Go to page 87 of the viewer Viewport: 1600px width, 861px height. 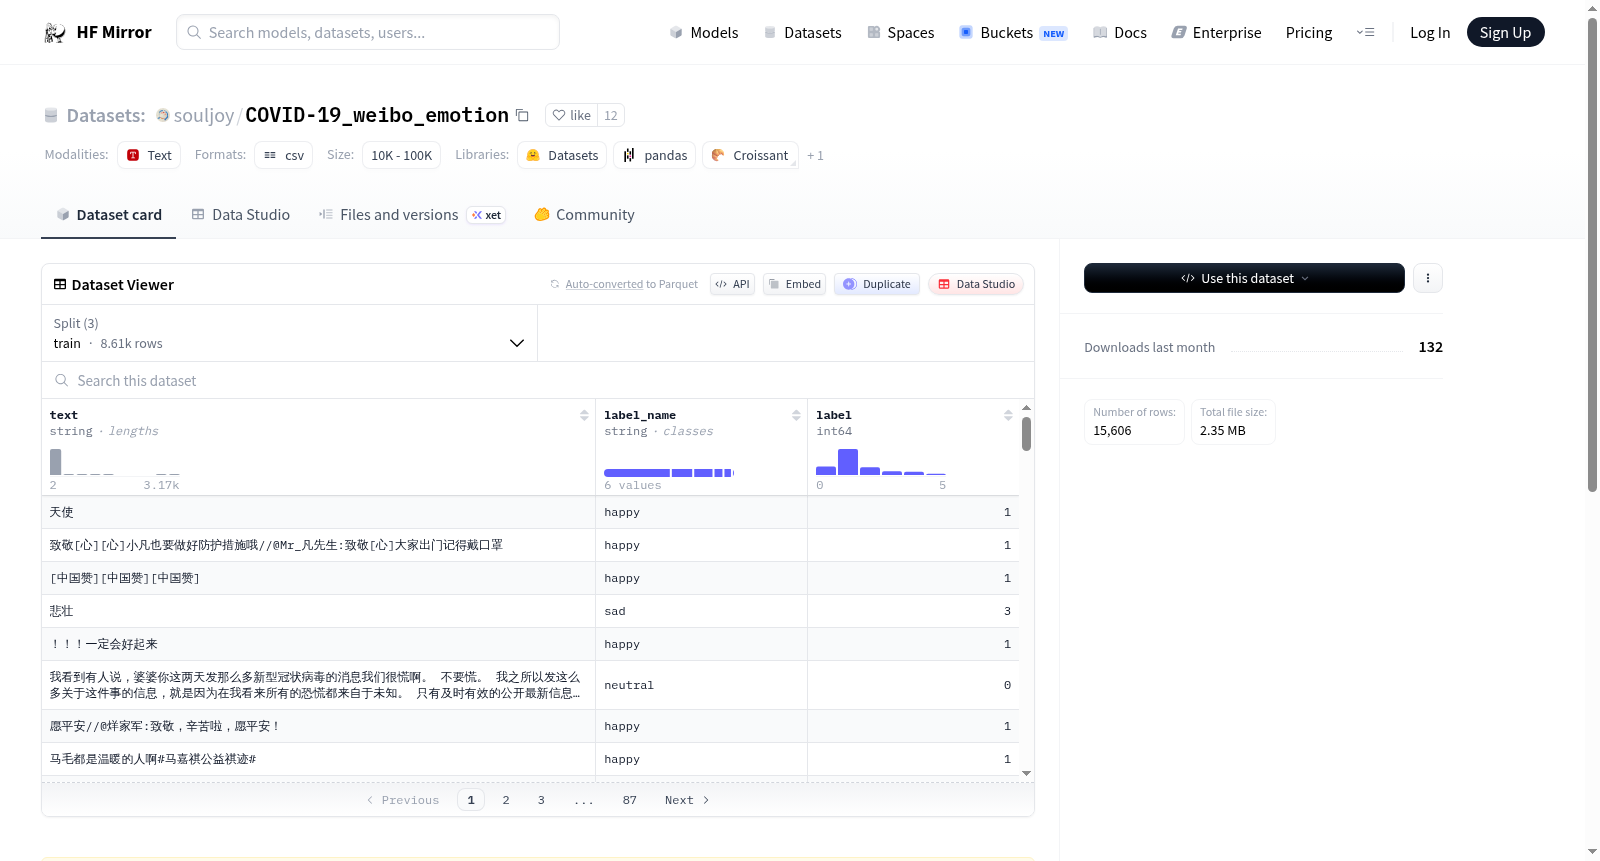(630, 800)
